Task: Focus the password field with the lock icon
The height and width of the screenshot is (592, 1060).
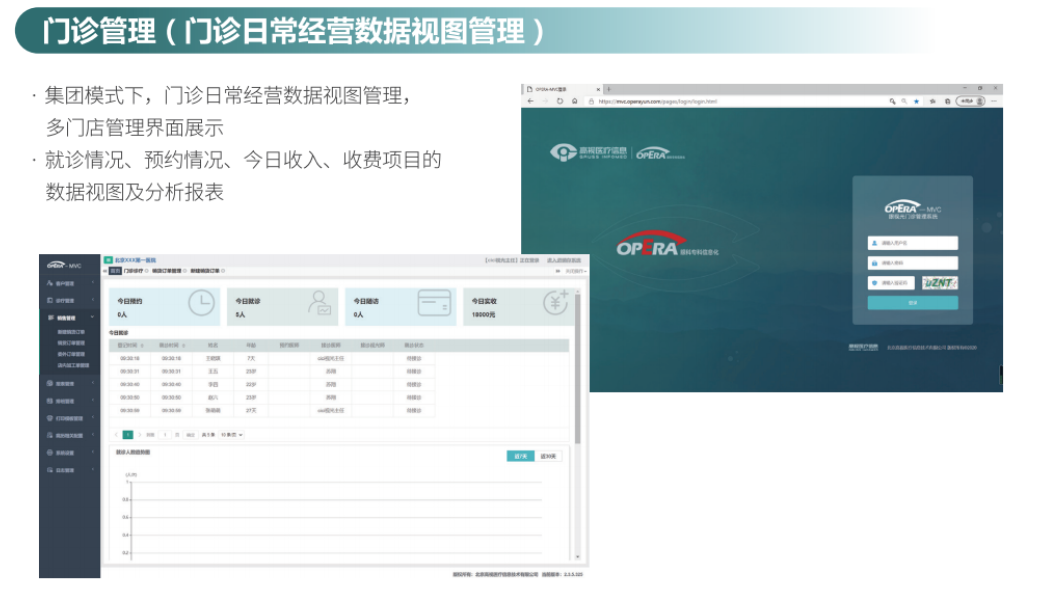Action: tap(913, 263)
